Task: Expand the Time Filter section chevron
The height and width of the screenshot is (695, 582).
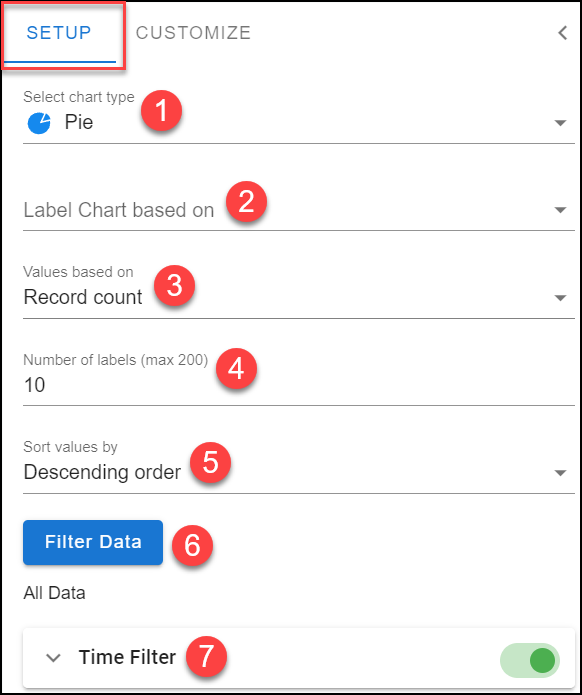Action: pos(54,658)
